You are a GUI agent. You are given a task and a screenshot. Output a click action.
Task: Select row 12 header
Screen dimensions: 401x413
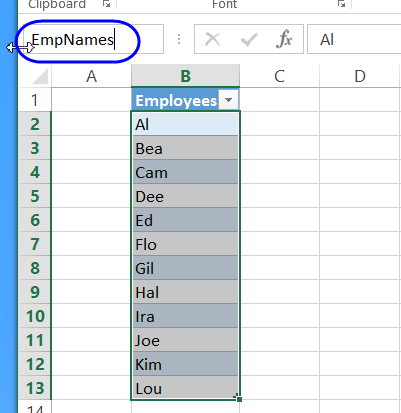[35, 364]
